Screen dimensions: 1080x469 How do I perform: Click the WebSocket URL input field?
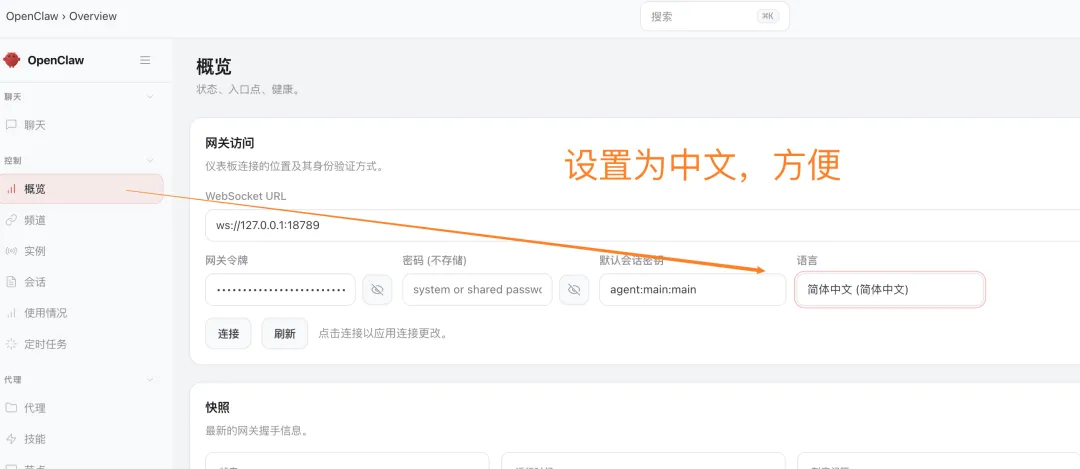pyautogui.click(x=643, y=225)
